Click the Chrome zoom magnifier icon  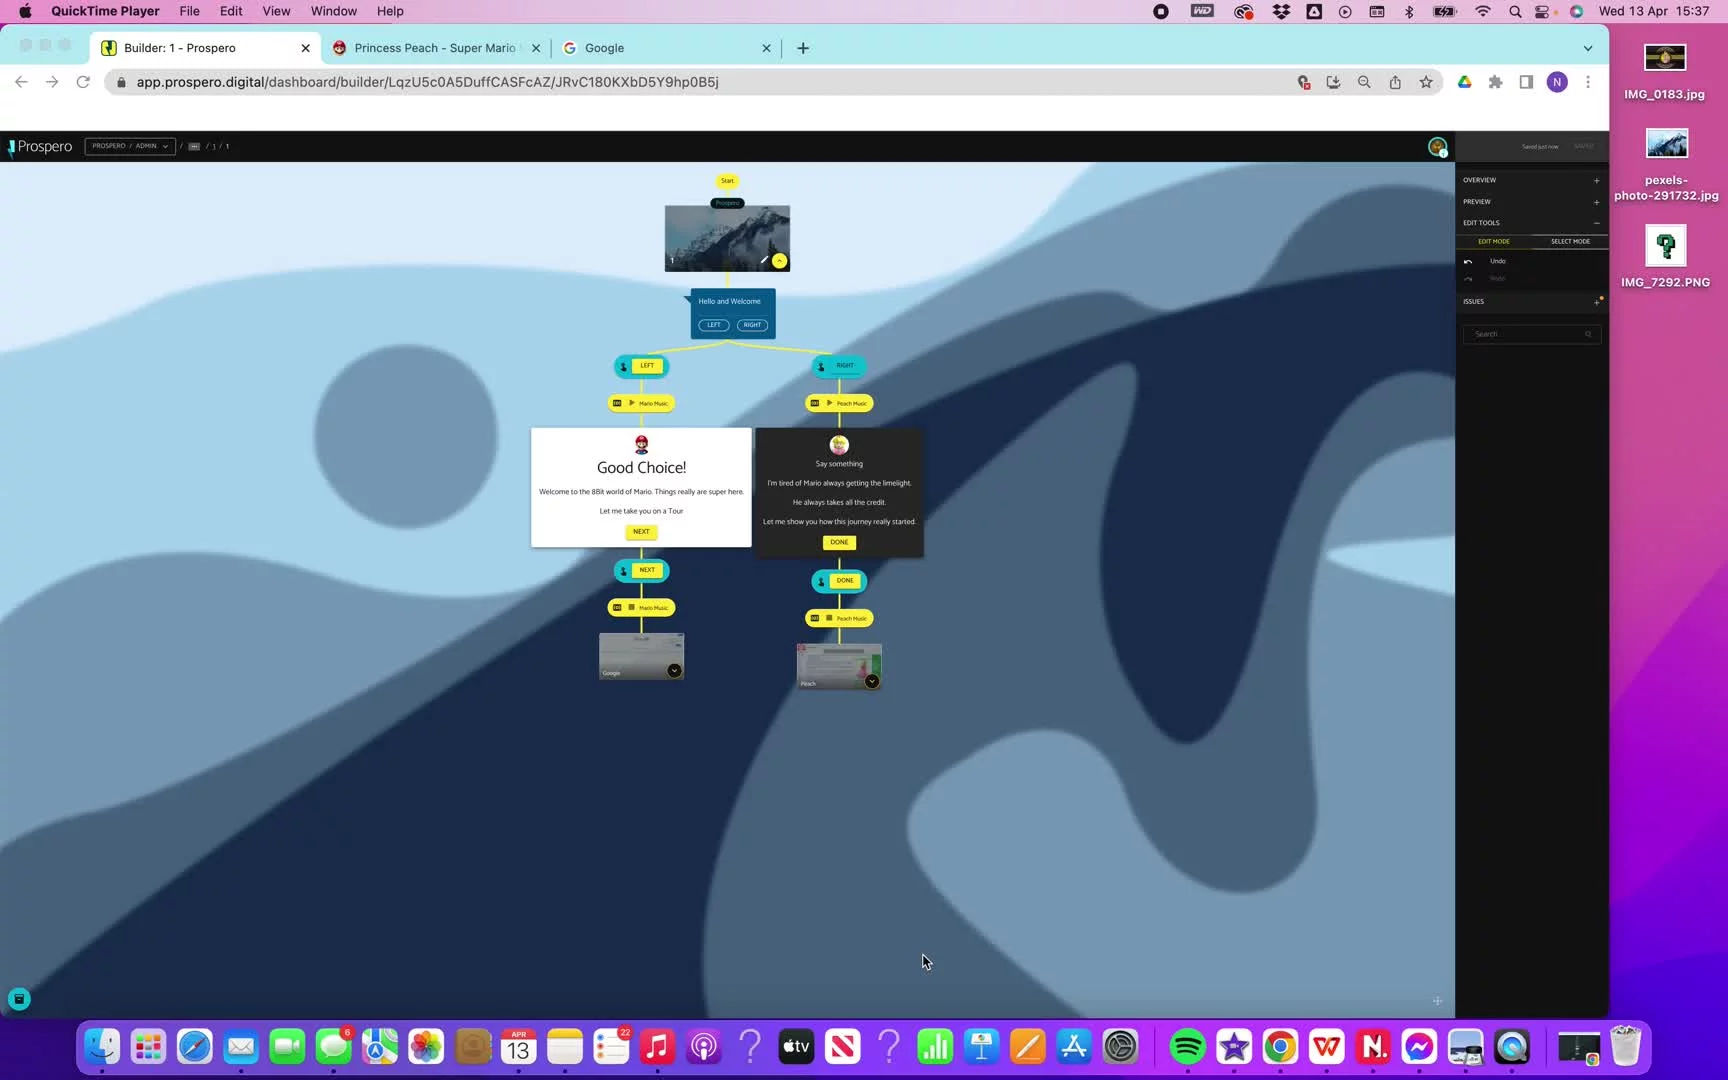coord(1364,82)
